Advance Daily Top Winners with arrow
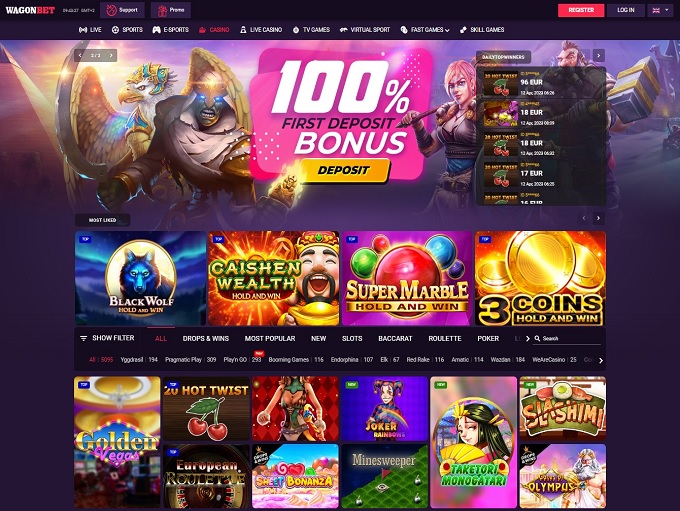Viewport: 680px width, 511px height. 598,56
